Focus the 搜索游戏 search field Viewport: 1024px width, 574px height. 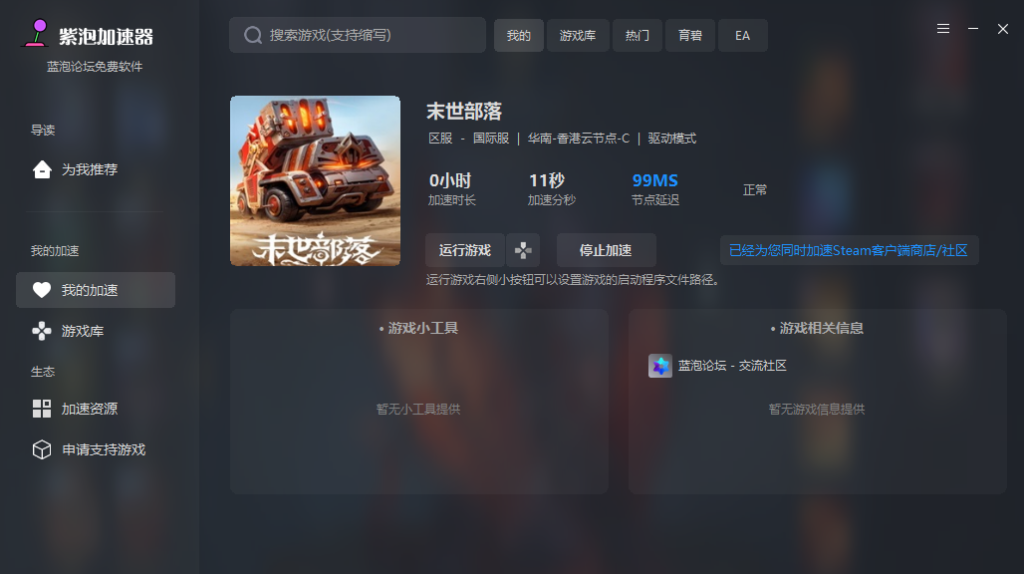pyautogui.click(x=357, y=35)
